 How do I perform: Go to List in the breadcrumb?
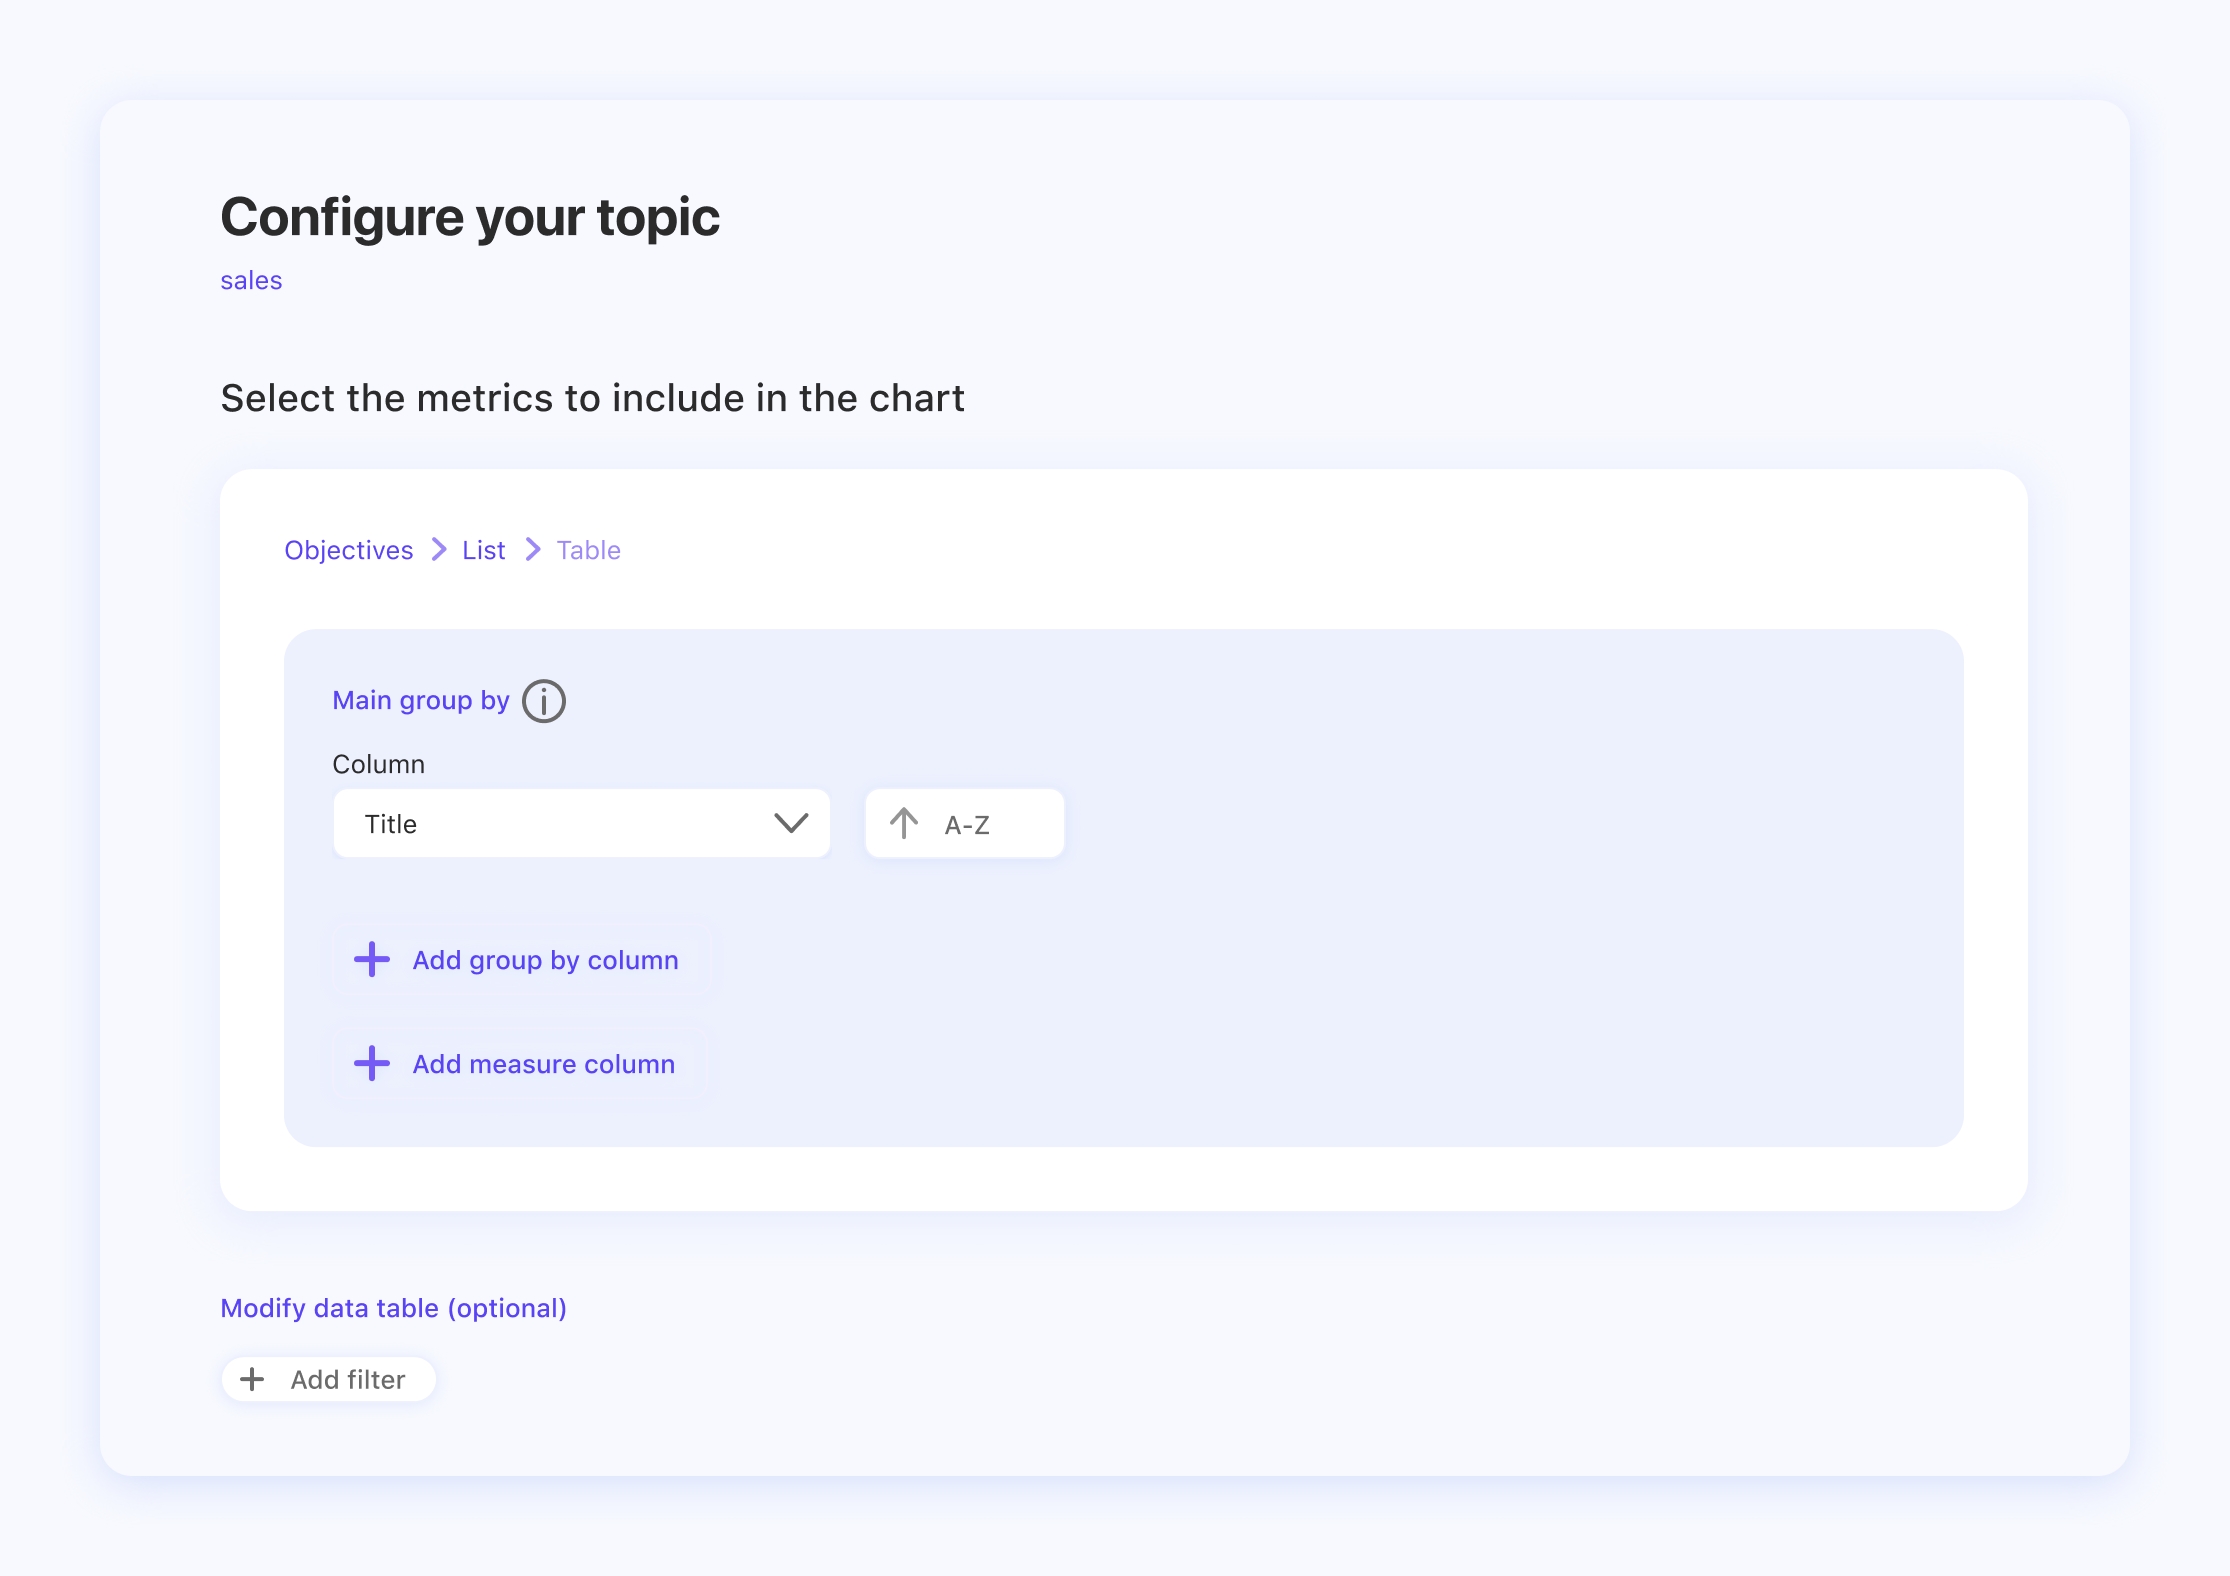point(484,550)
